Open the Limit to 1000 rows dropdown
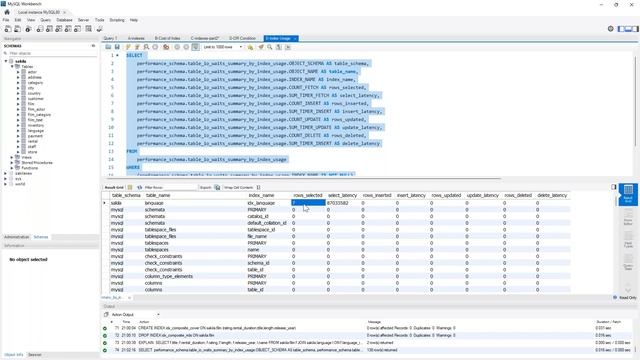Screen dimensions: 640x360 [222, 47]
